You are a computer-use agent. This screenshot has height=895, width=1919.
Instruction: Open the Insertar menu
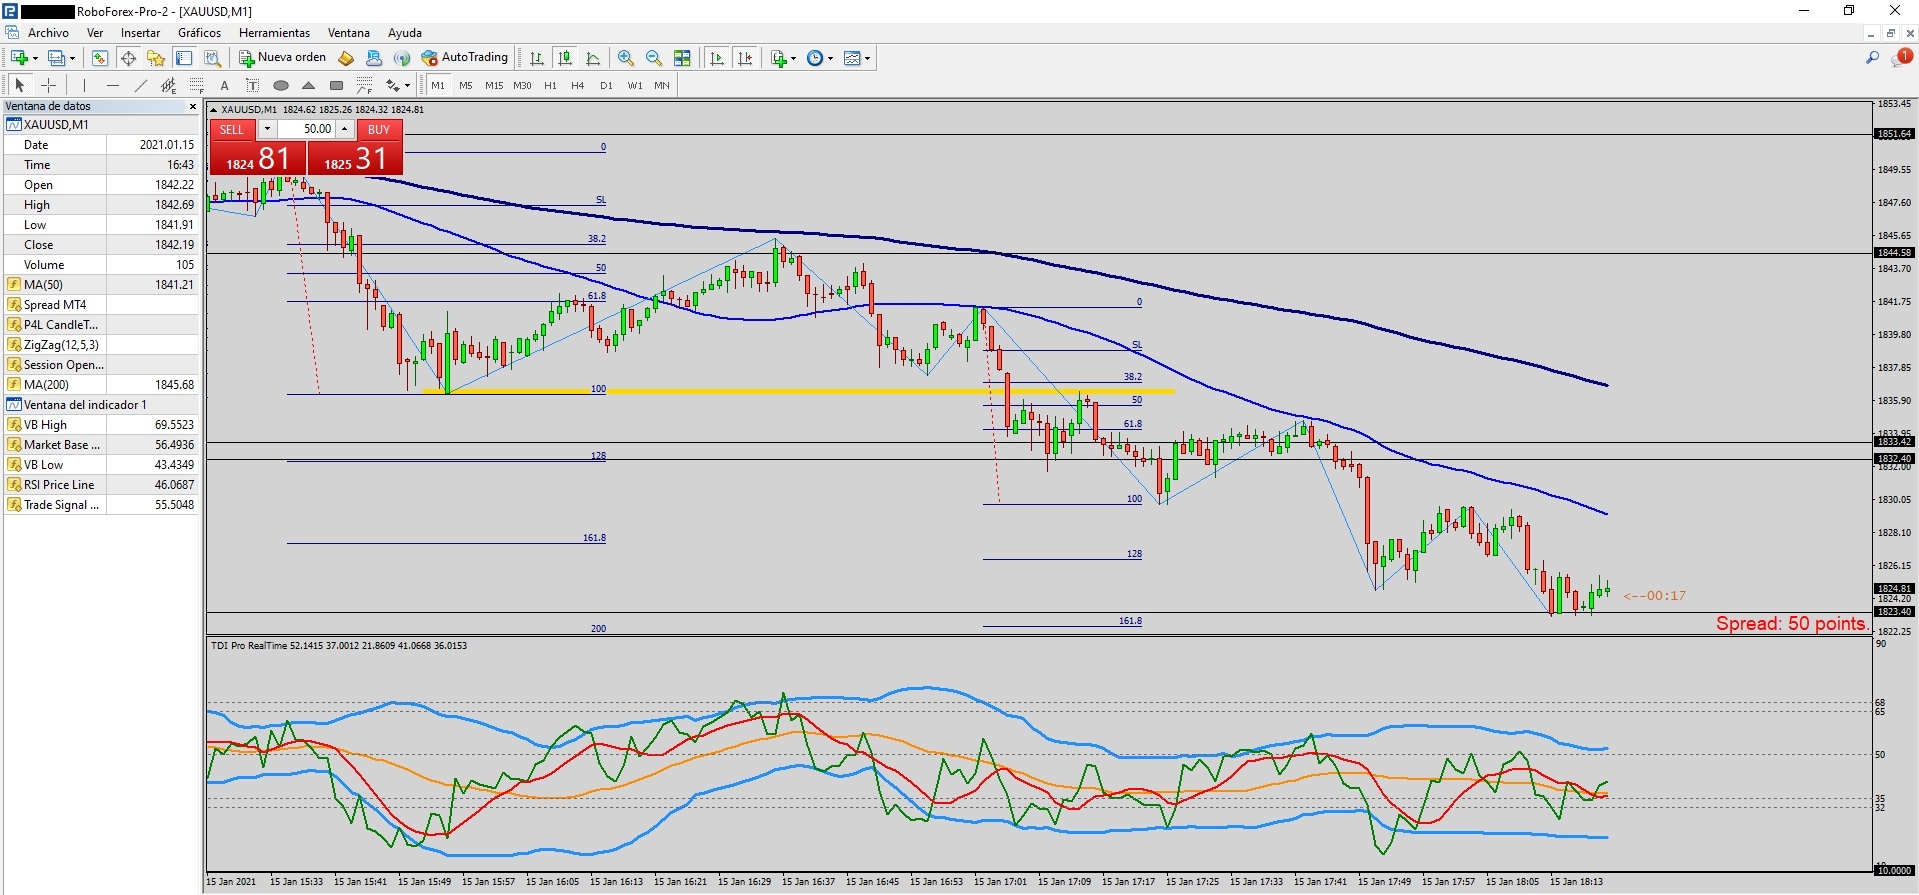pyautogui.click(x=140, y=33)
